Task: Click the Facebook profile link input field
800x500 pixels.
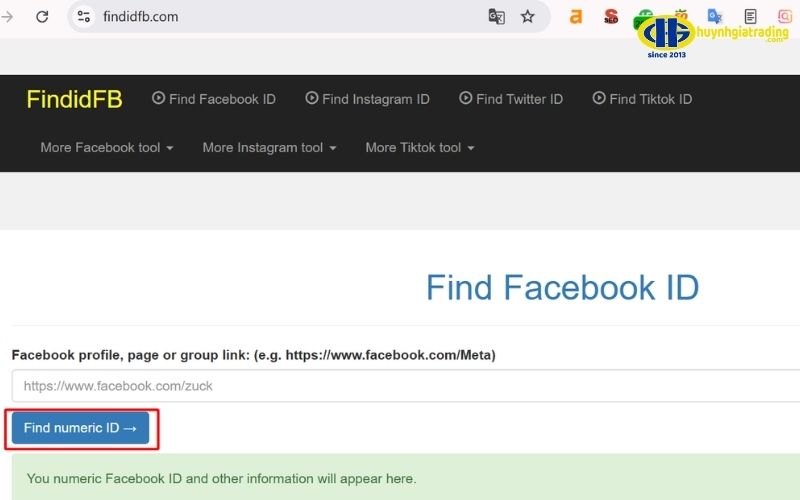Action: [406, 386]
